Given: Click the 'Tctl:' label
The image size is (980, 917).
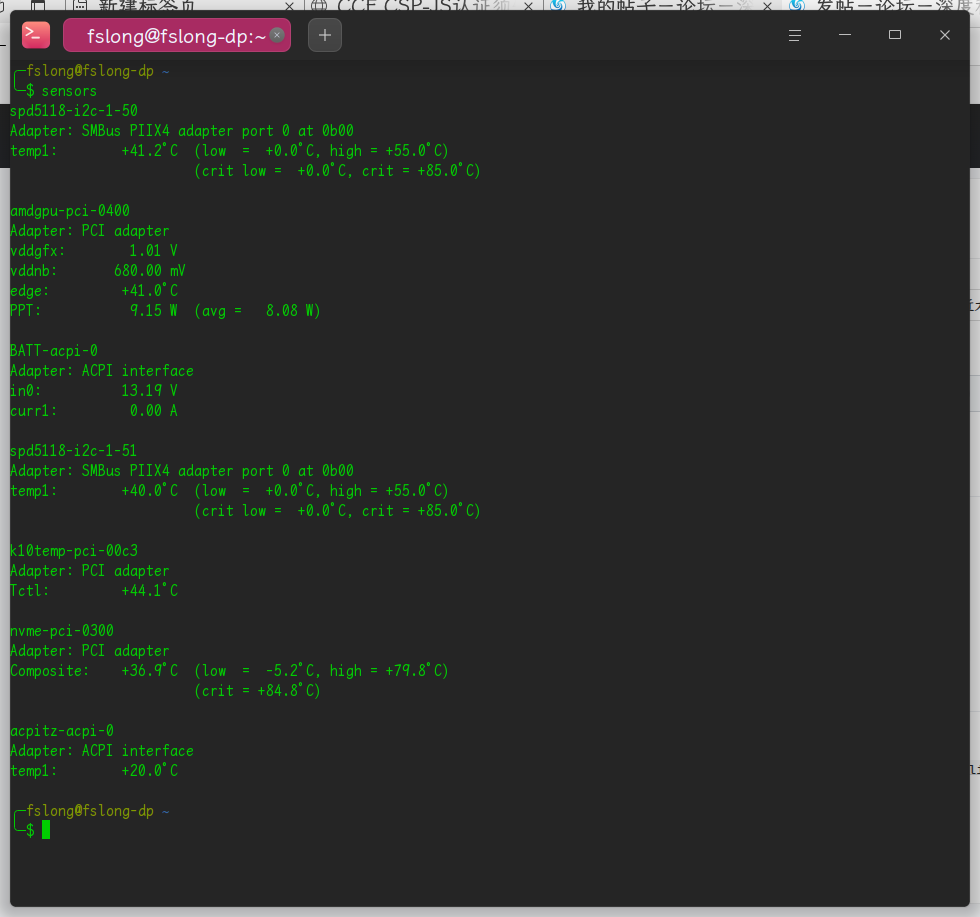Looking at the screenshot, I should (29, 591).
